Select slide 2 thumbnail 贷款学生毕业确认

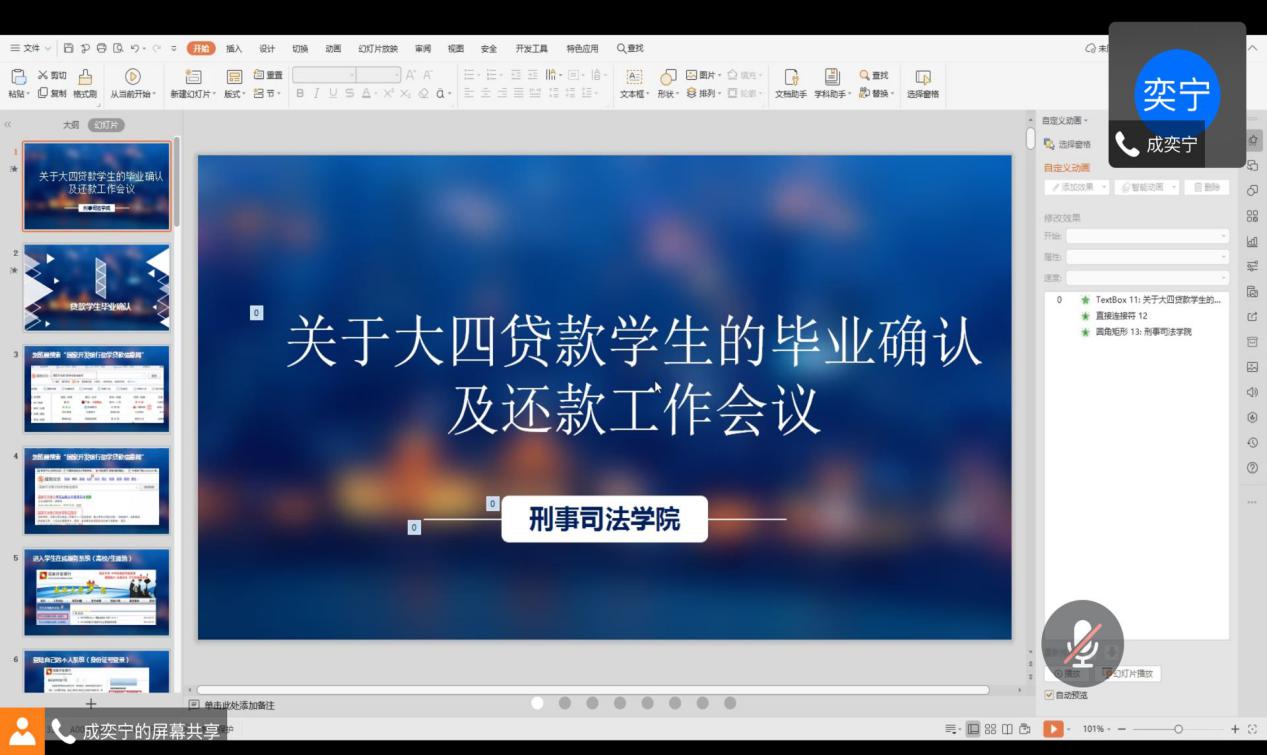(x=97, y=288)
